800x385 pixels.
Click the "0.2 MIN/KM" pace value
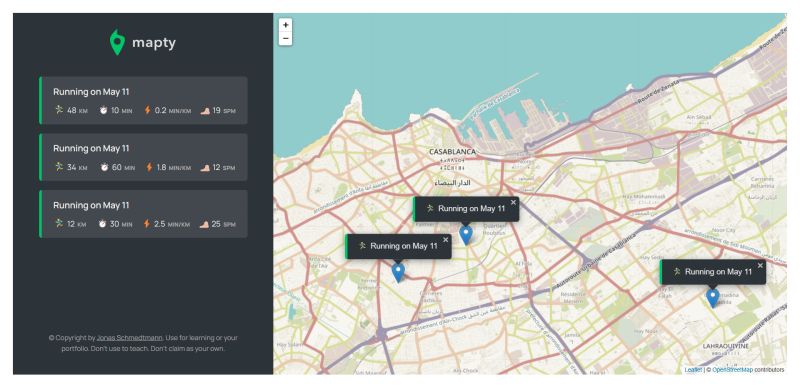click(173, 111)
